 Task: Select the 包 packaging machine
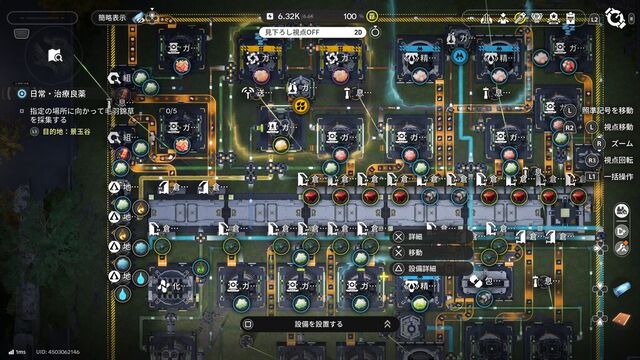pyautogui.click(x=483, y=282)
